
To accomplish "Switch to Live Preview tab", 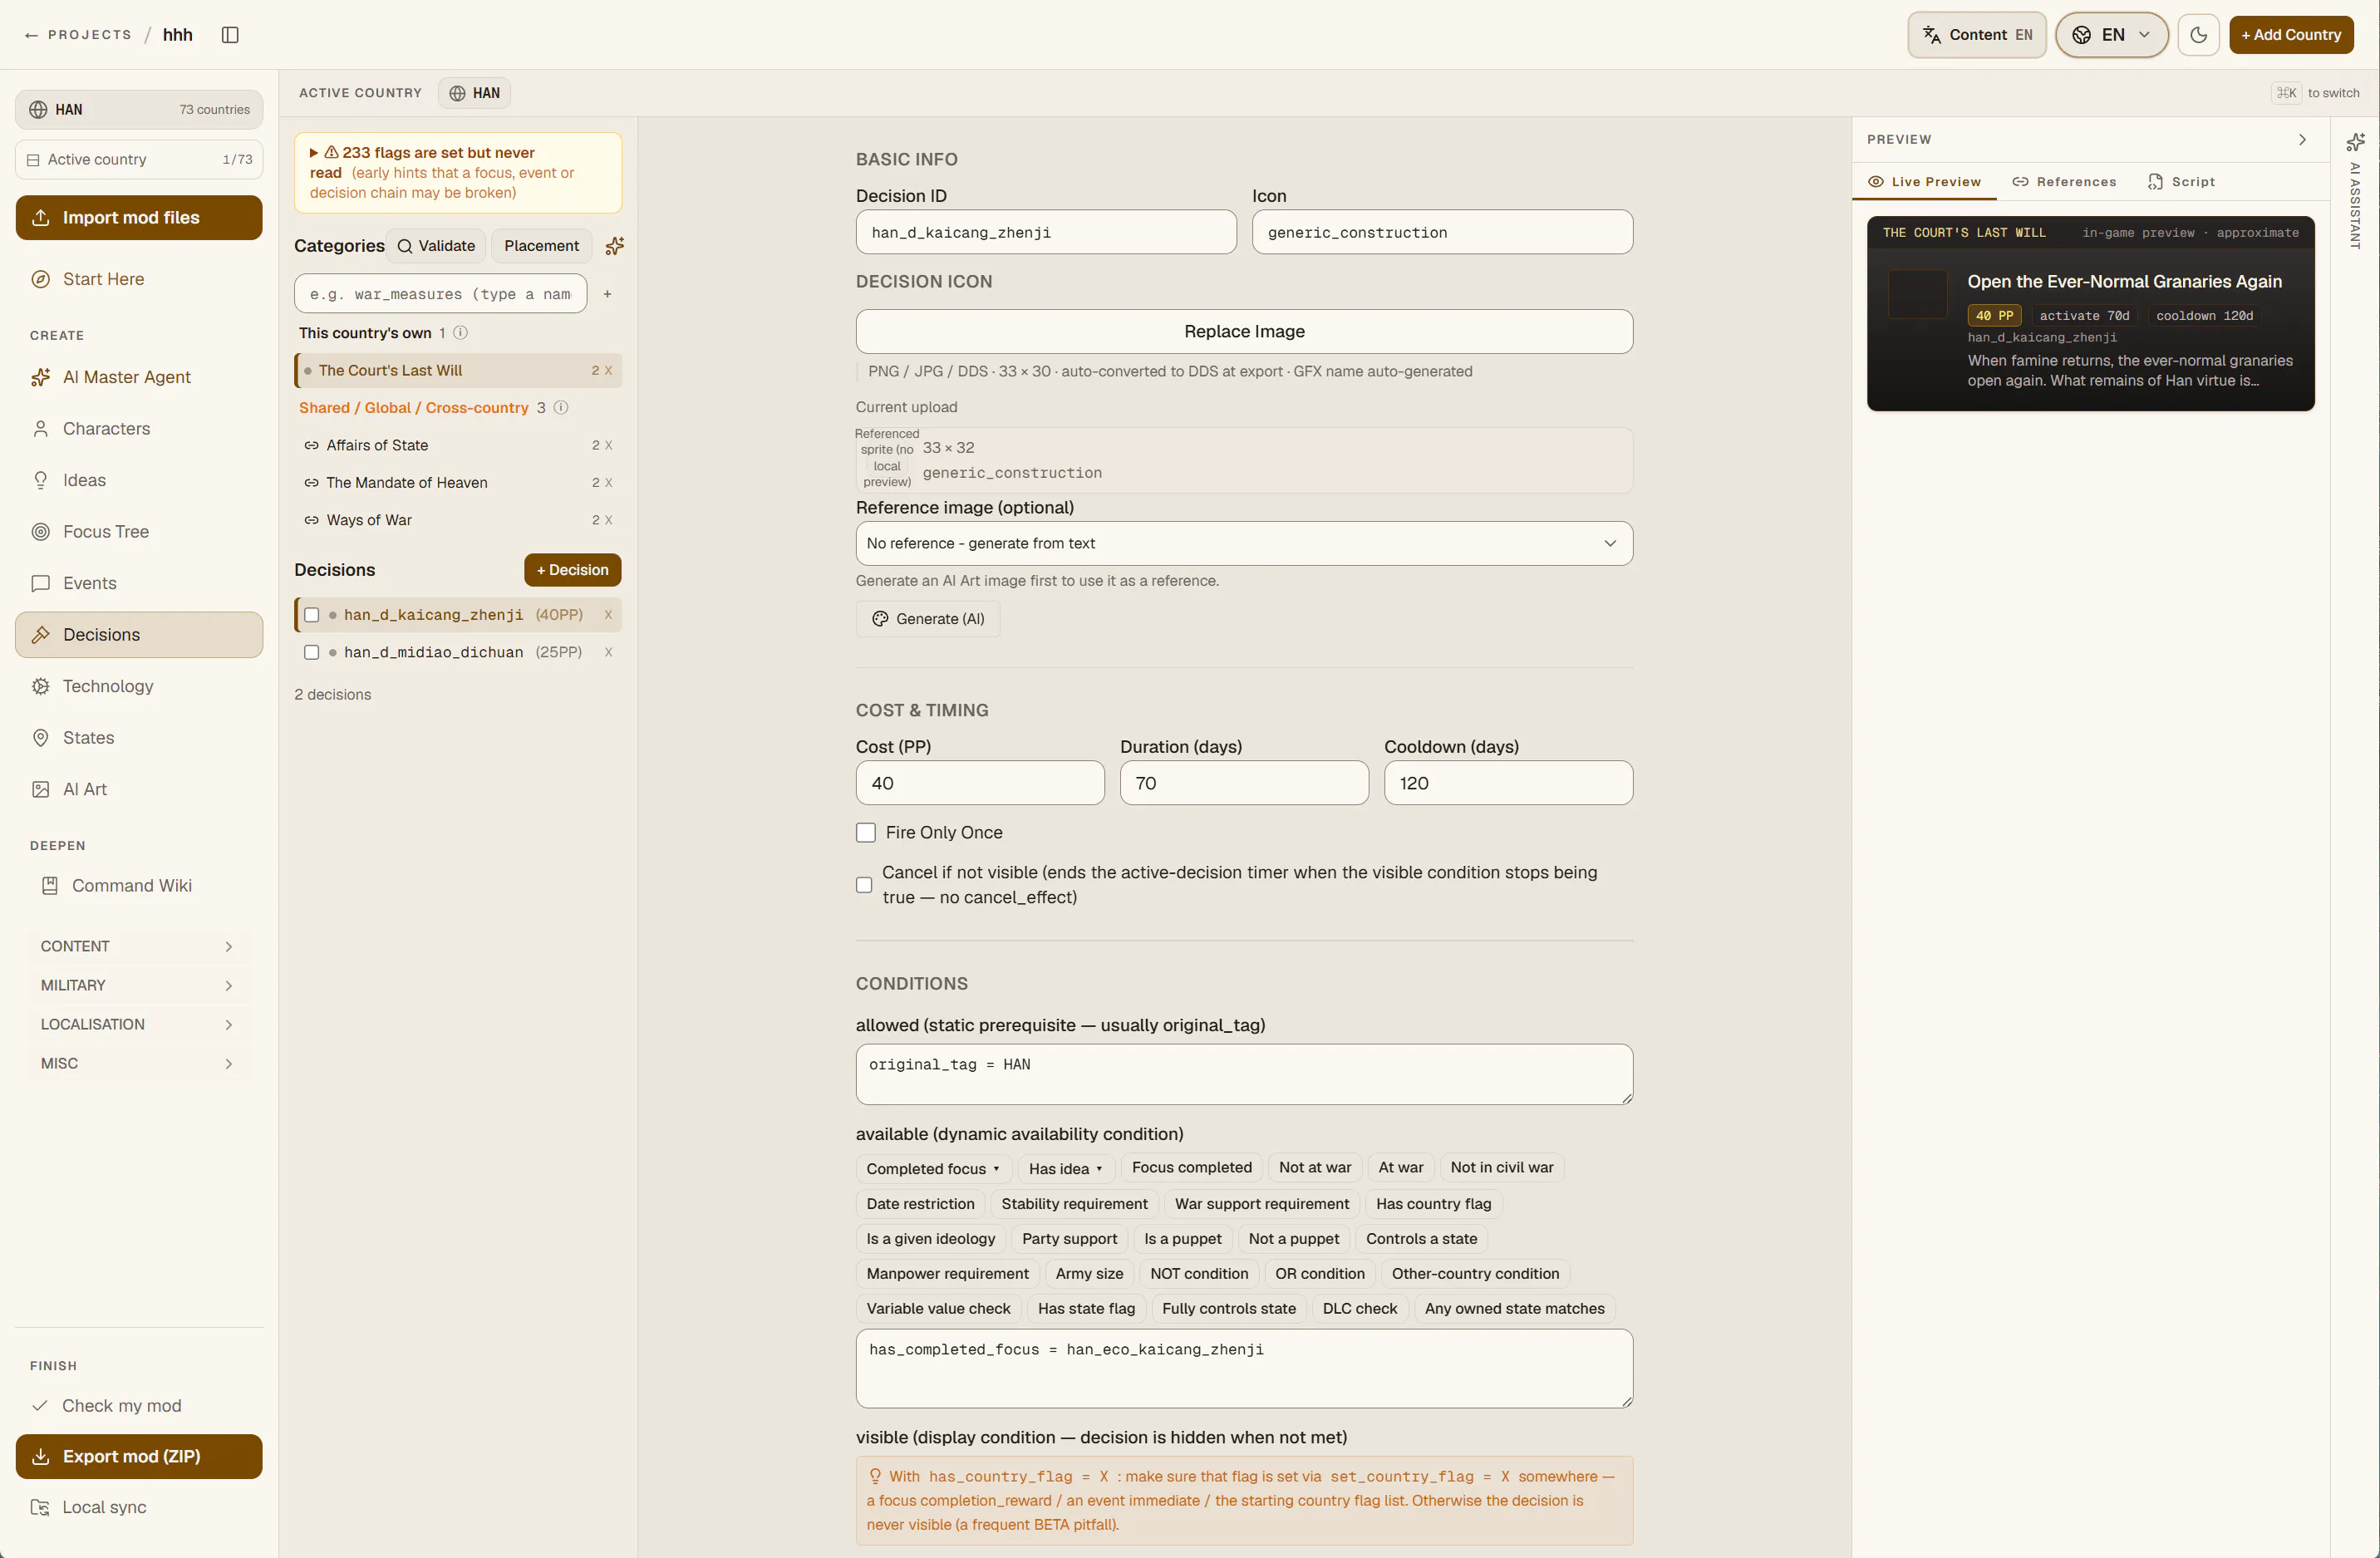I will [1924, 182].
